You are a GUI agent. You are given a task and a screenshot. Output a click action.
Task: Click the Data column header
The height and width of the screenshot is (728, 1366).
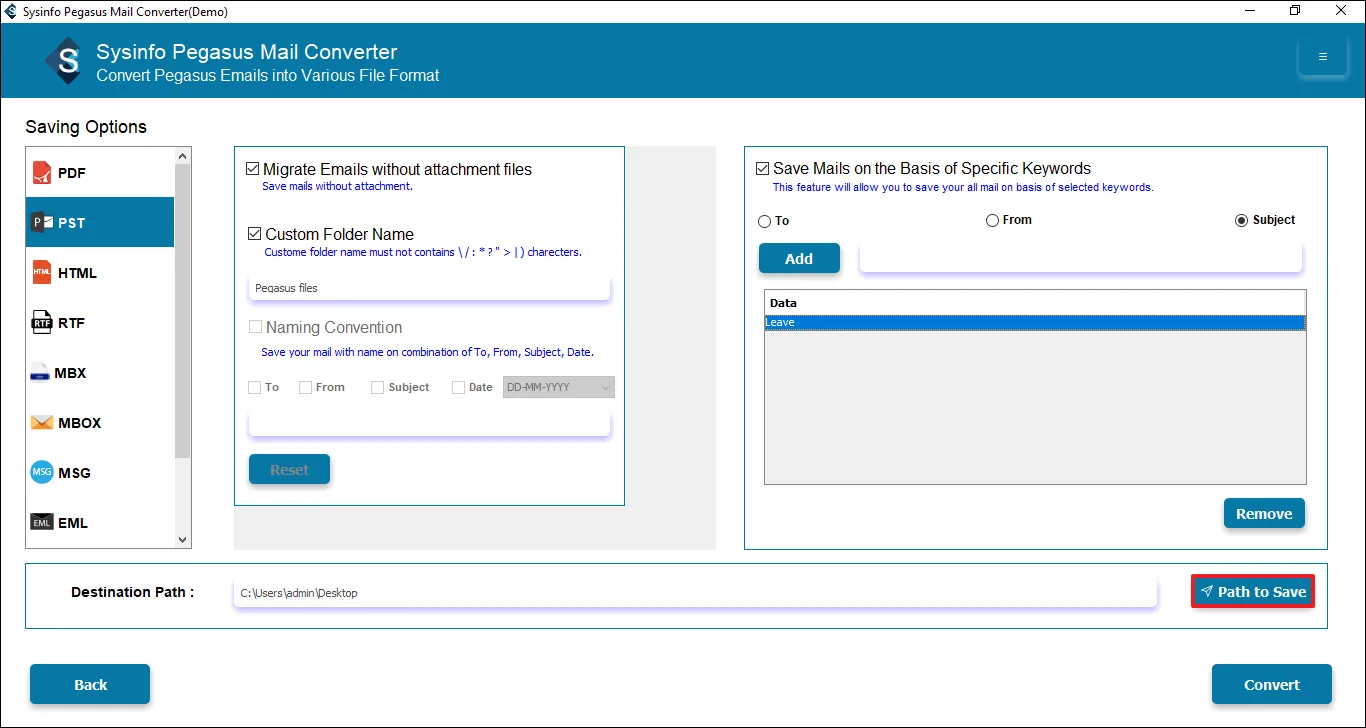pyautogui.click(x=1035, y=303)
